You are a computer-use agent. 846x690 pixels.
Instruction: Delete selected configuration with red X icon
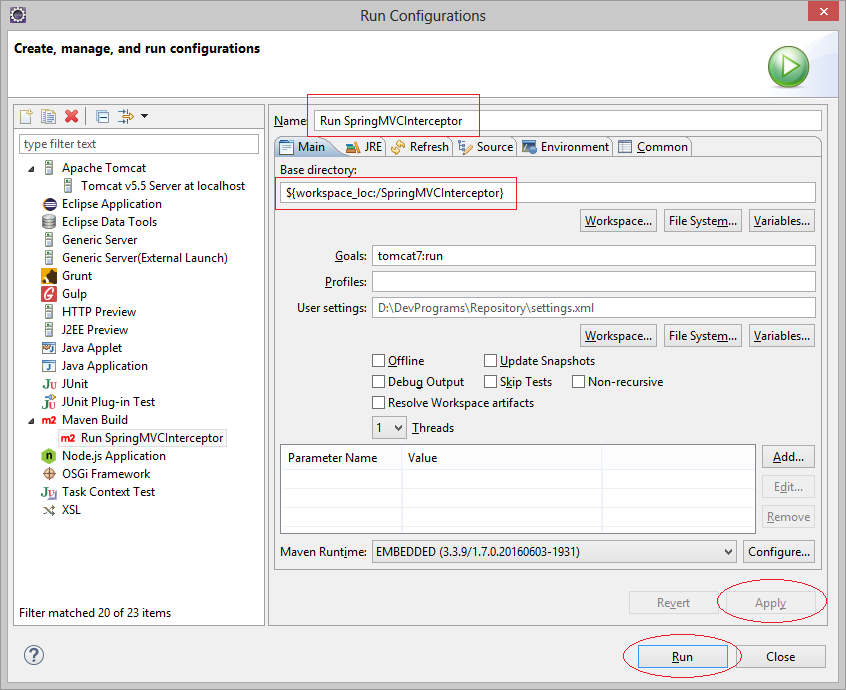71,116
